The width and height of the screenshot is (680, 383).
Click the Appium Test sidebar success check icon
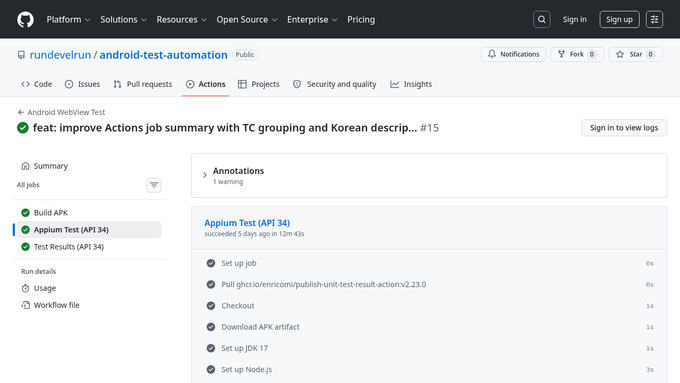click(x=26, y=230)
